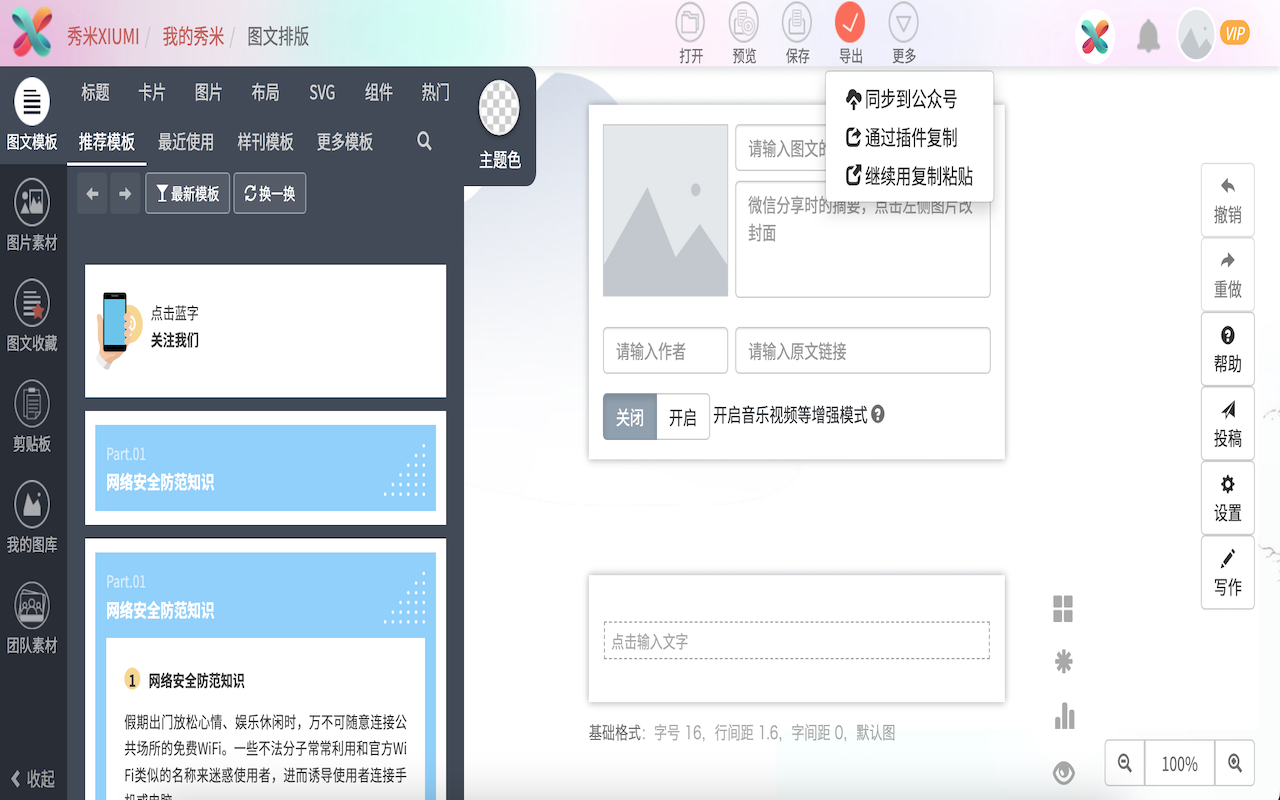Open the 最新模板 filter dropdown
1280x800 pixels.
click(187, 193)
